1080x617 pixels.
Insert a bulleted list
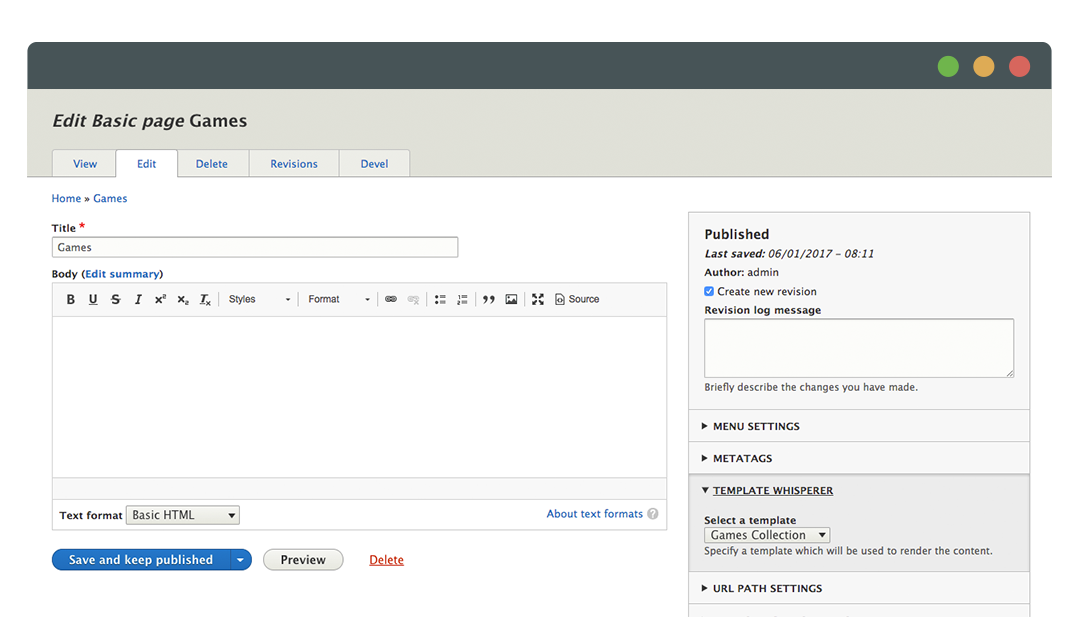pyautogui.click(x=439, y=299)
